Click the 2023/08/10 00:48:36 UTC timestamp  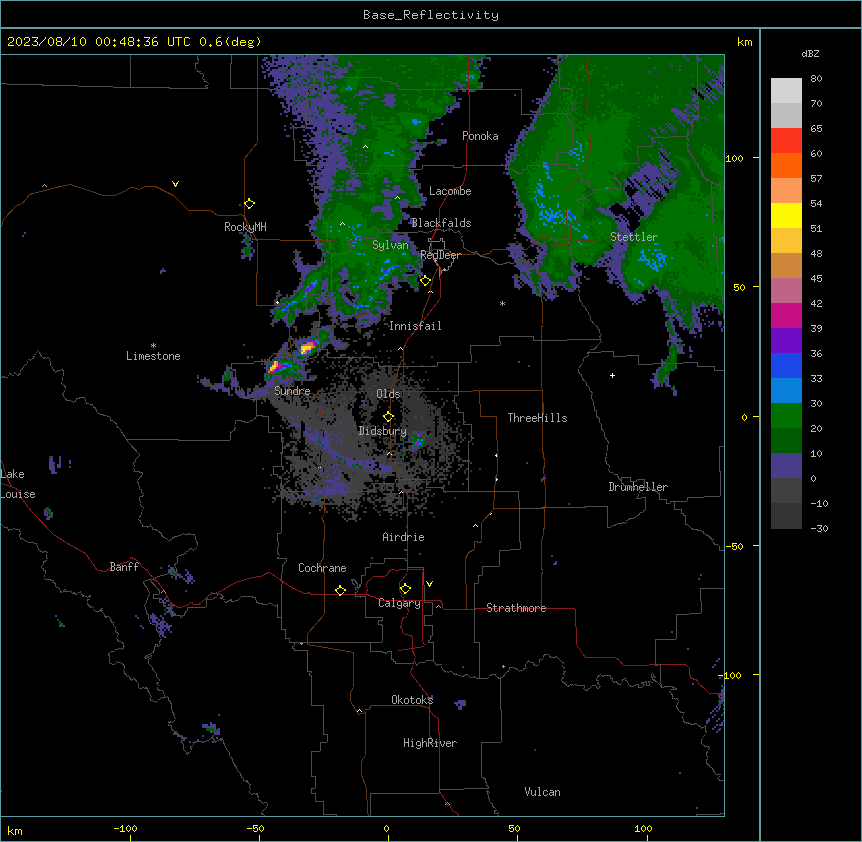(x=99, y=42)
